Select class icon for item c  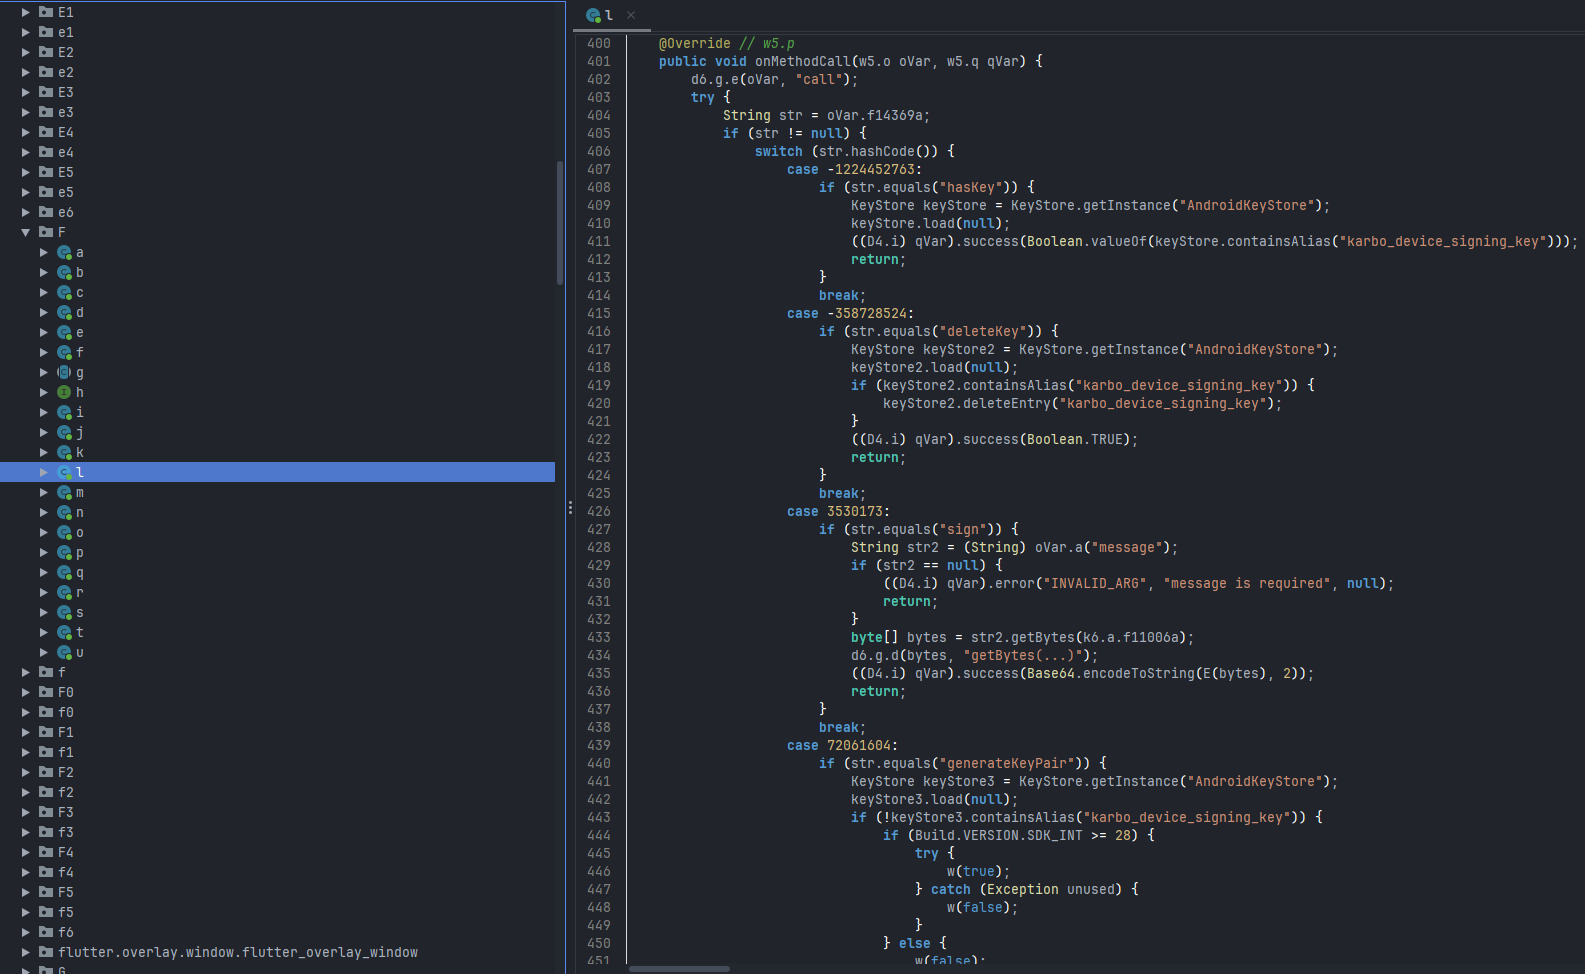[64, 292]
